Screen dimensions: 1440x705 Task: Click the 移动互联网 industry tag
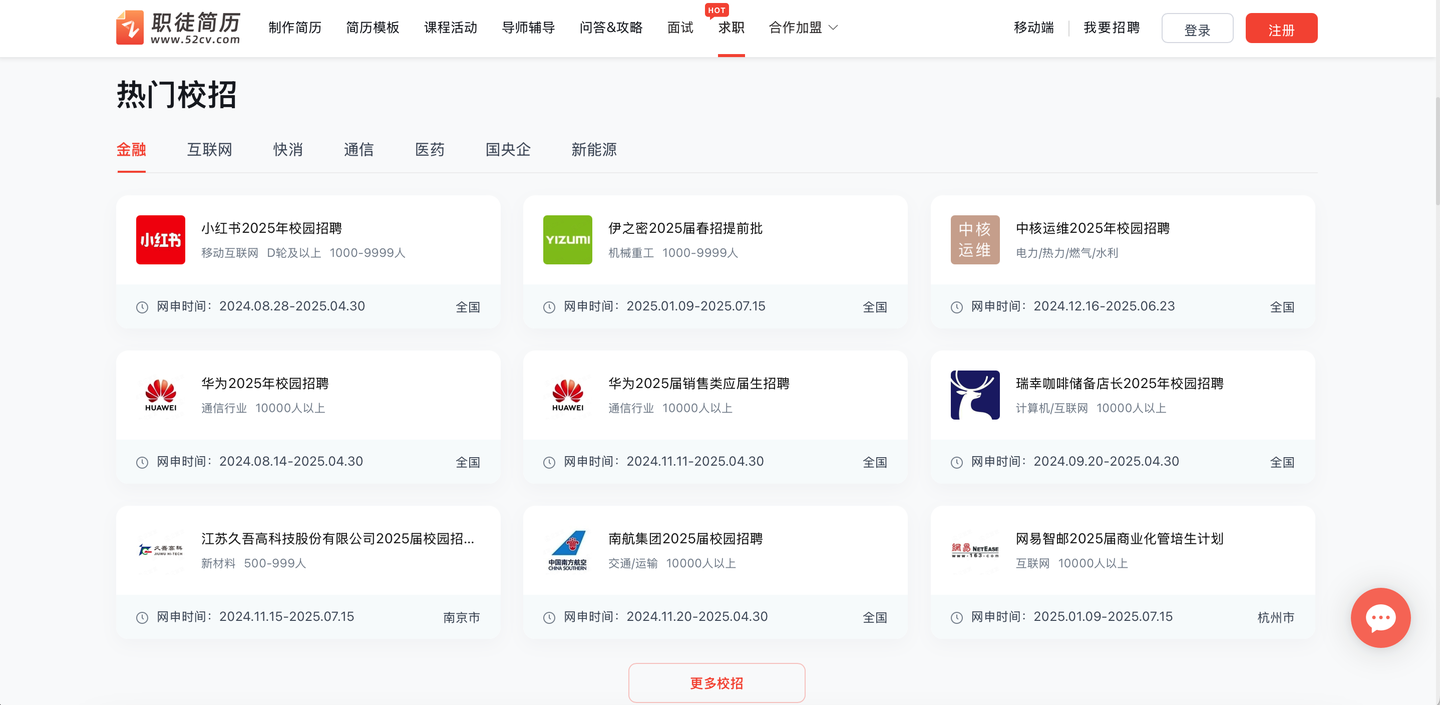[x=230, y=253]
